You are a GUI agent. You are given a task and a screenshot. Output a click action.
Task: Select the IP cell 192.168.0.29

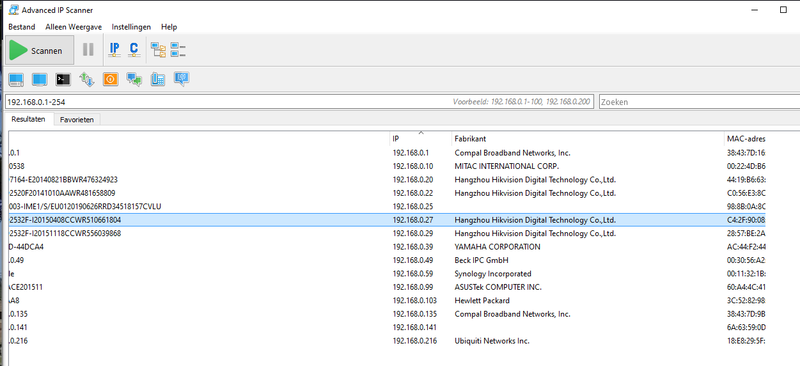tap(413, 233)
